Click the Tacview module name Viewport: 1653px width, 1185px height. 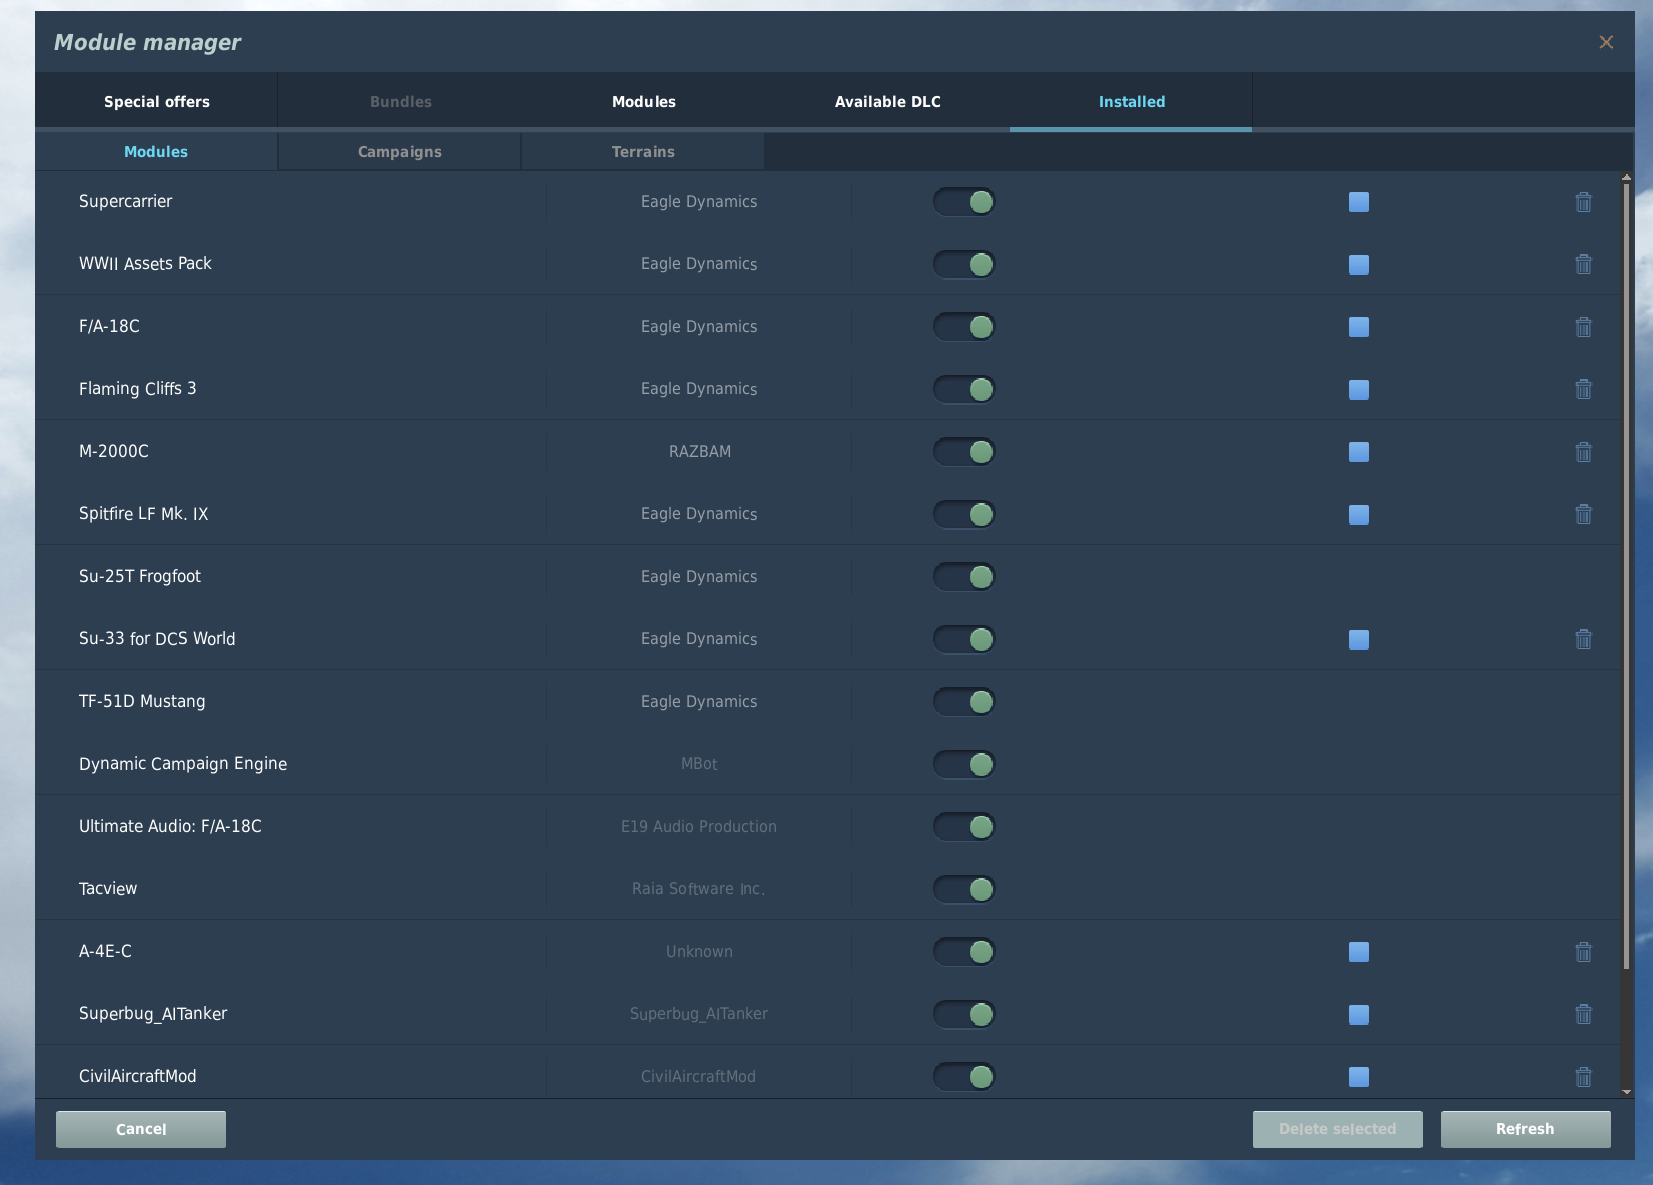point(108,889)
